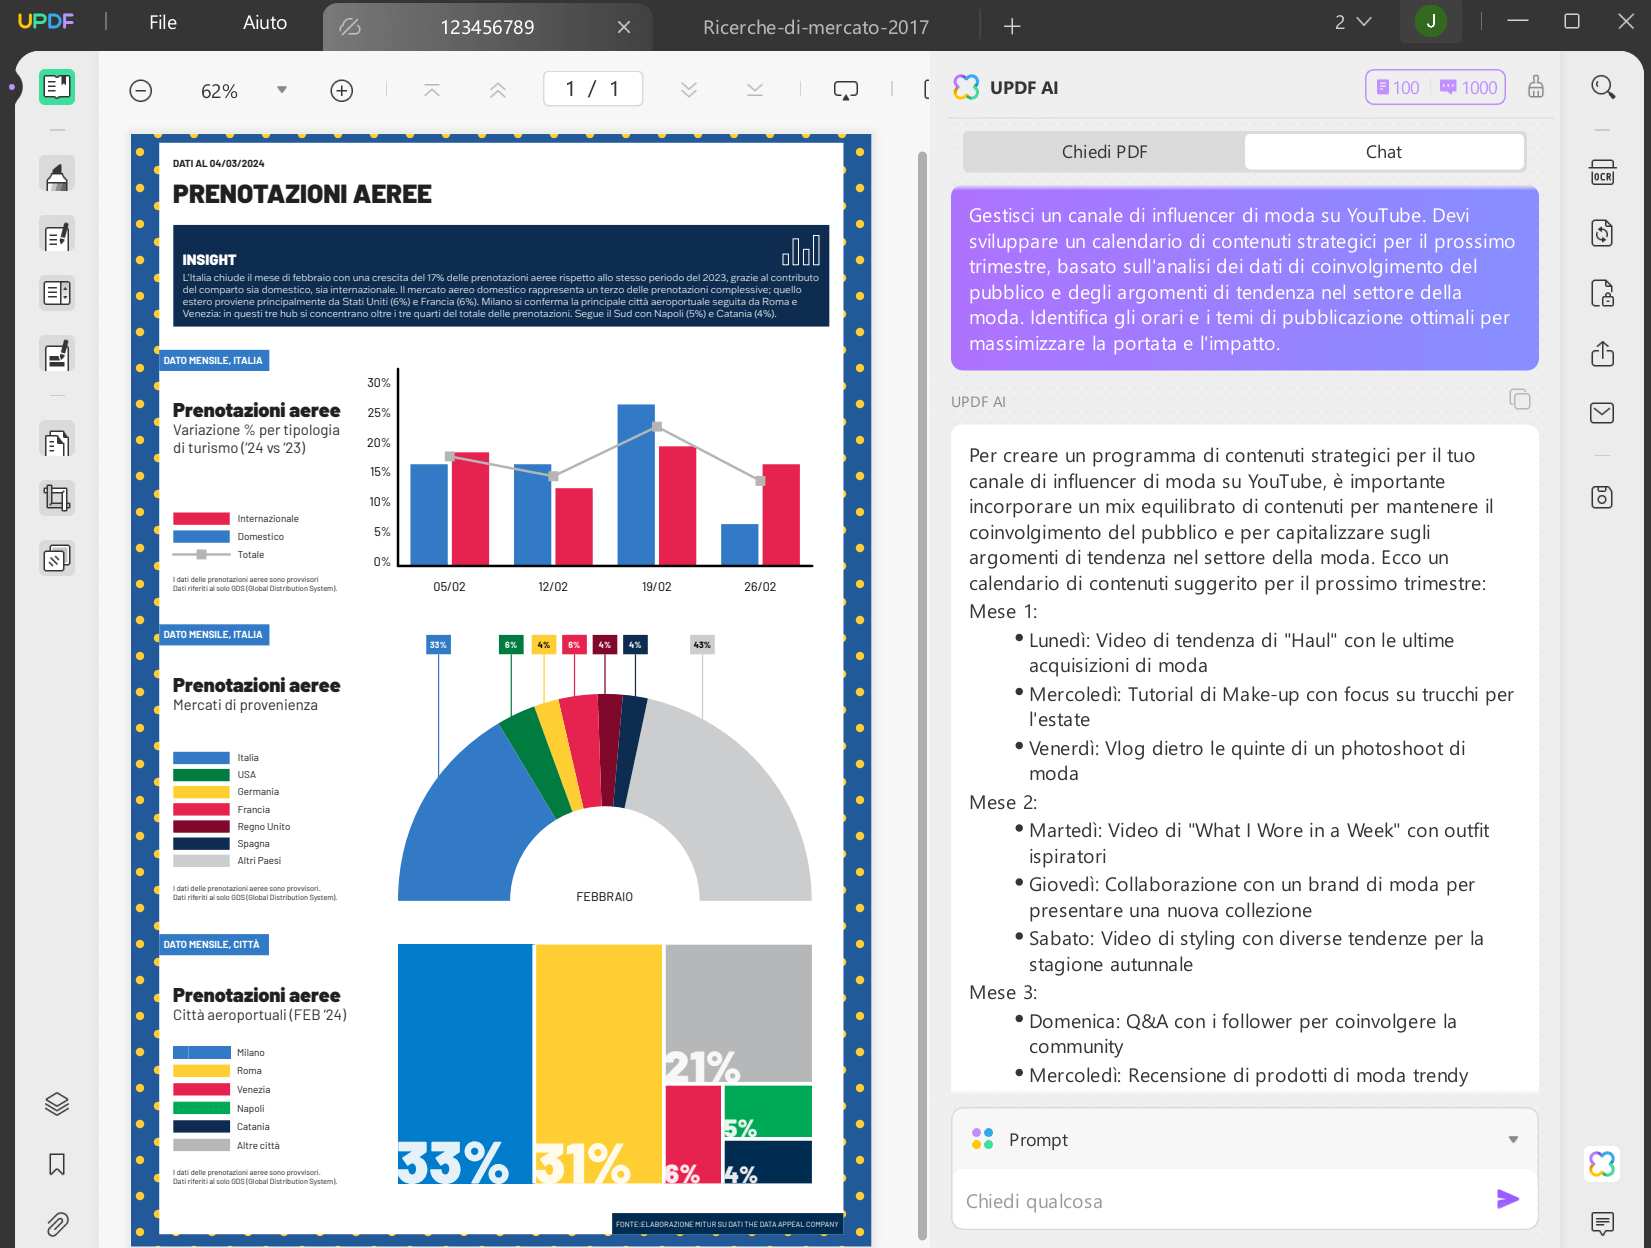1651x1248 pixels.
Task: Click in the Chiedi qualcosa input field
Action: pyautogui.click(x=1224, y=1201)
